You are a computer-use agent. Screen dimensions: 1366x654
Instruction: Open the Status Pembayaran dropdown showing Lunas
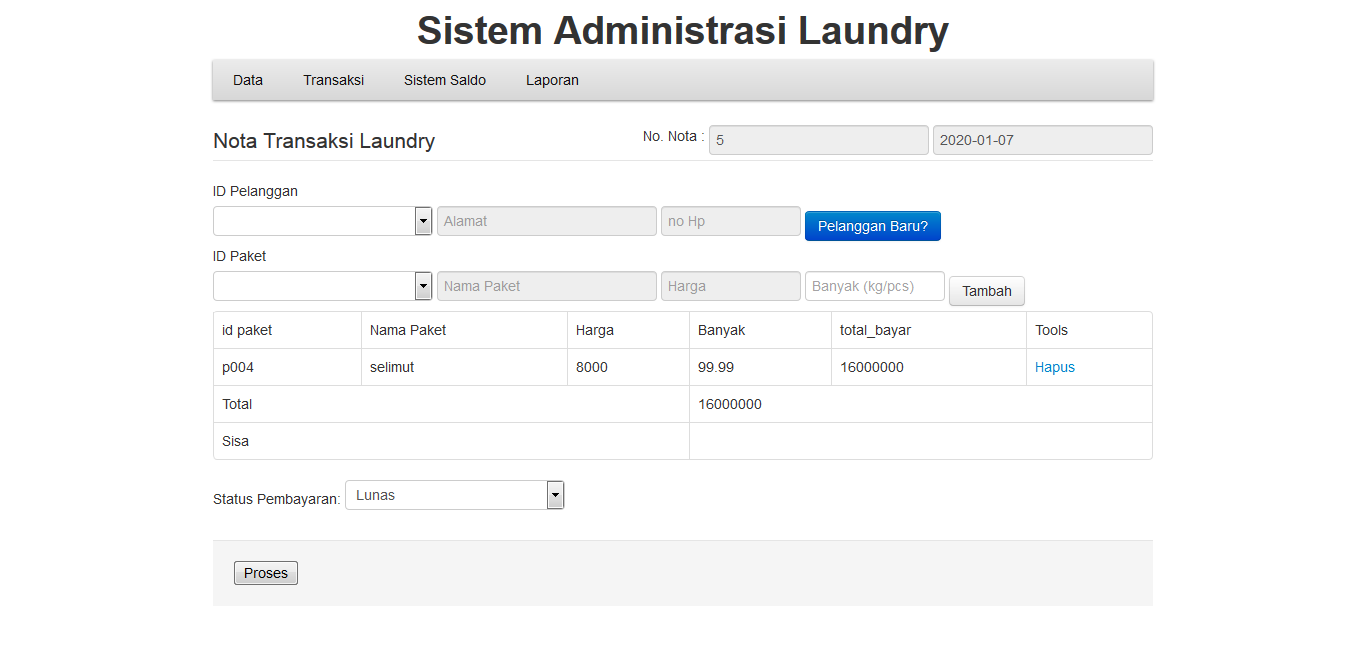[x=450, y=494]
